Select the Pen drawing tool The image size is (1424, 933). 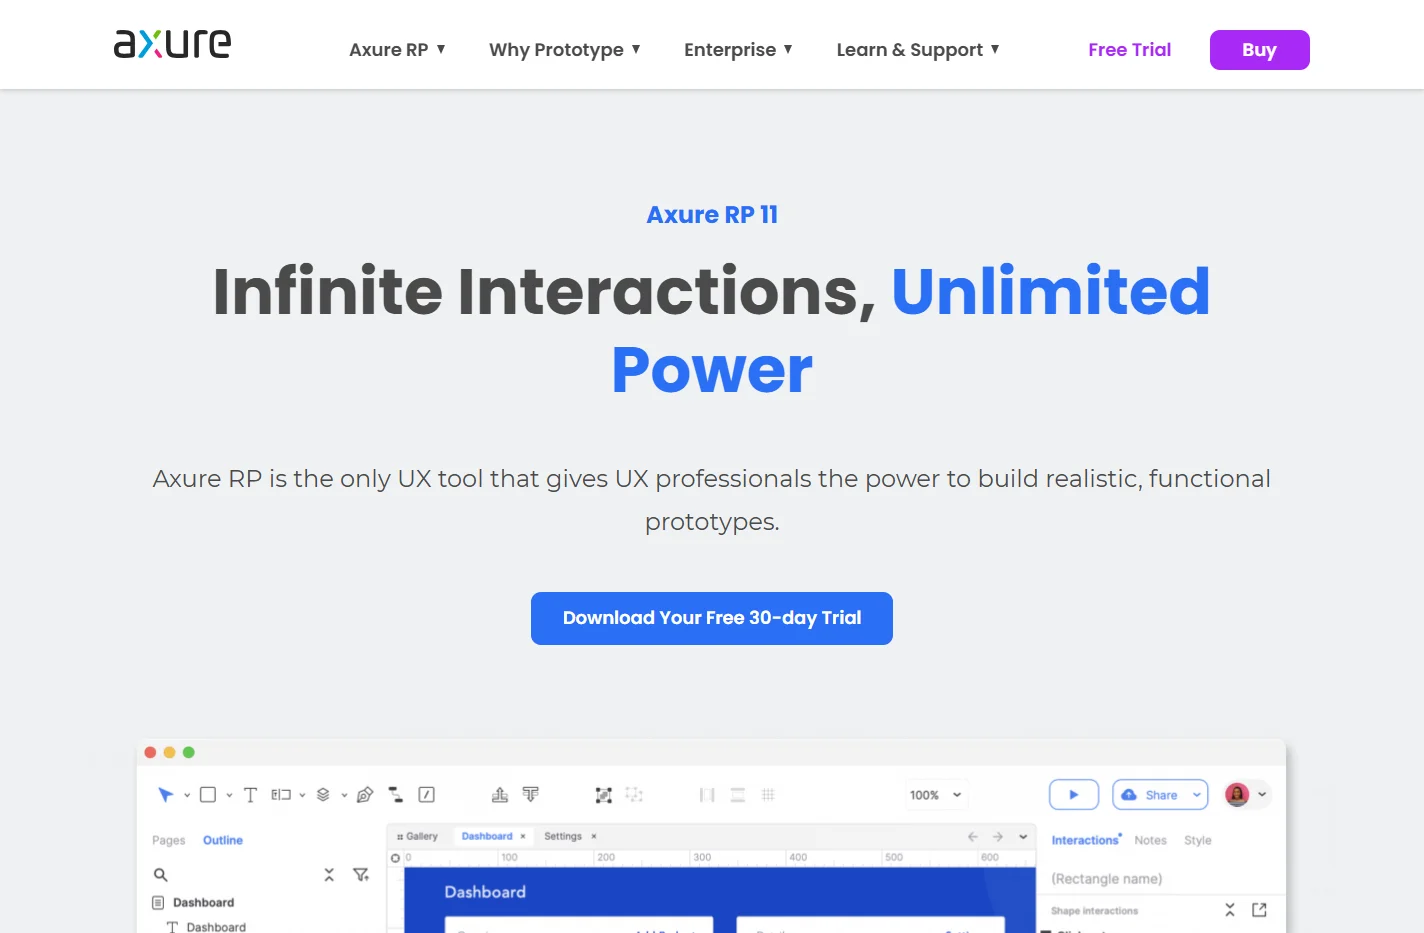click(x=365, y=795)
